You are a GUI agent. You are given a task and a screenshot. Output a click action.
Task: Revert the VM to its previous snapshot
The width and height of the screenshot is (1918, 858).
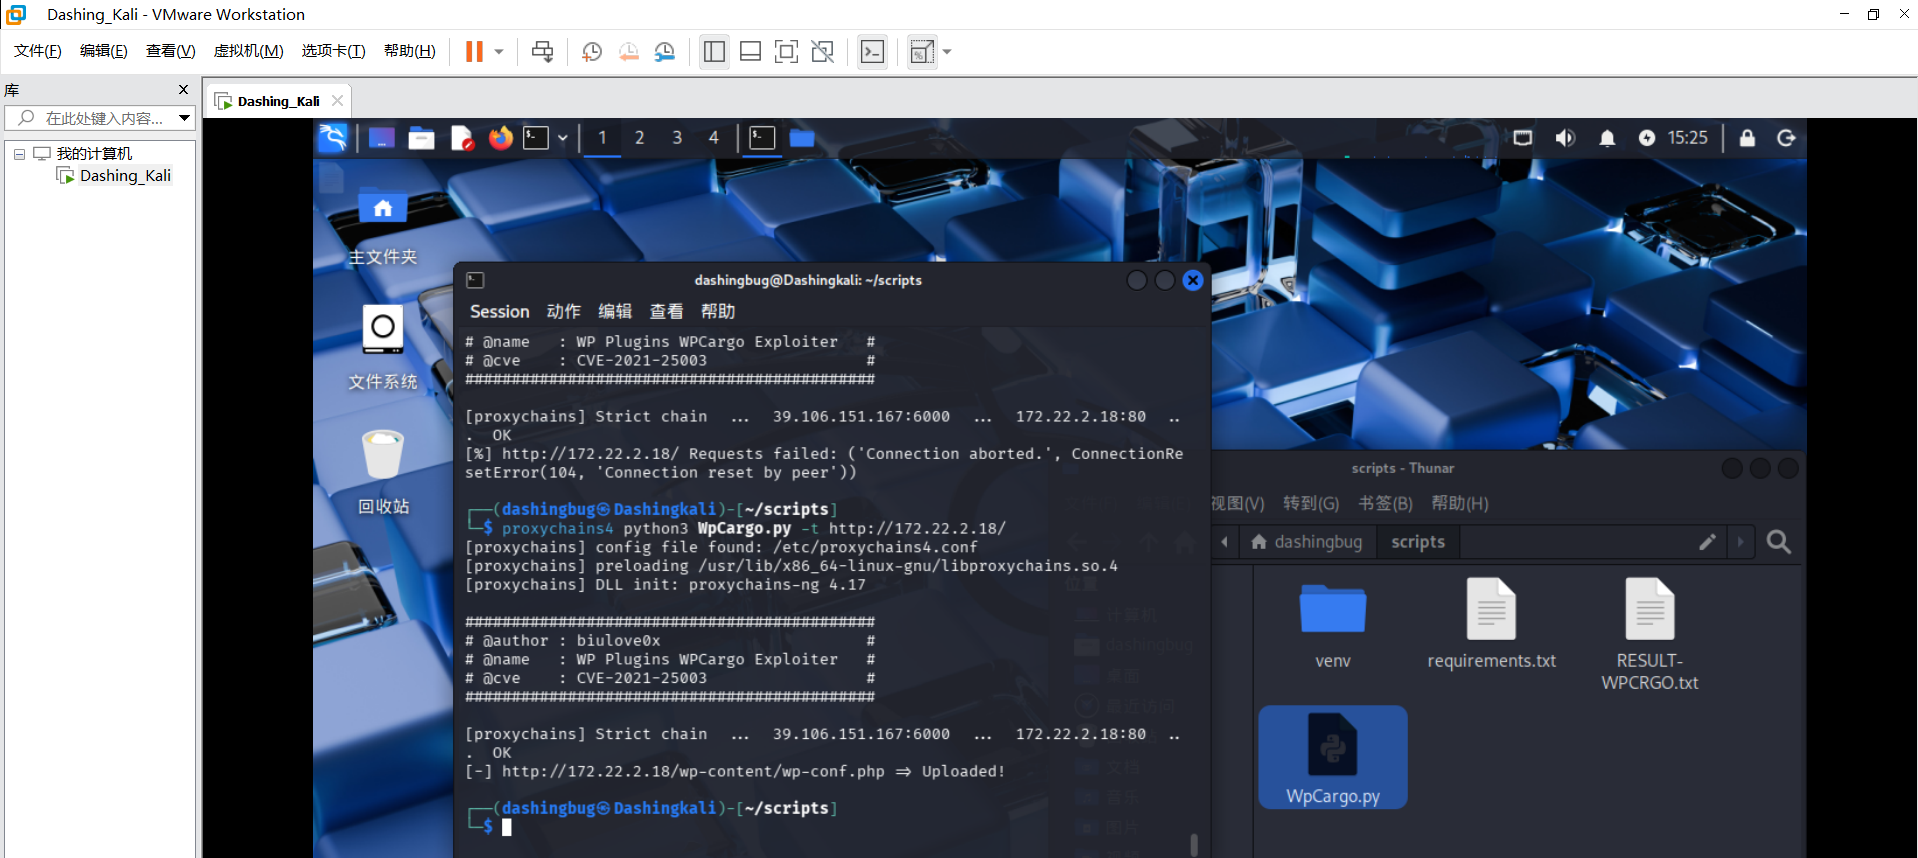(628, 52)
